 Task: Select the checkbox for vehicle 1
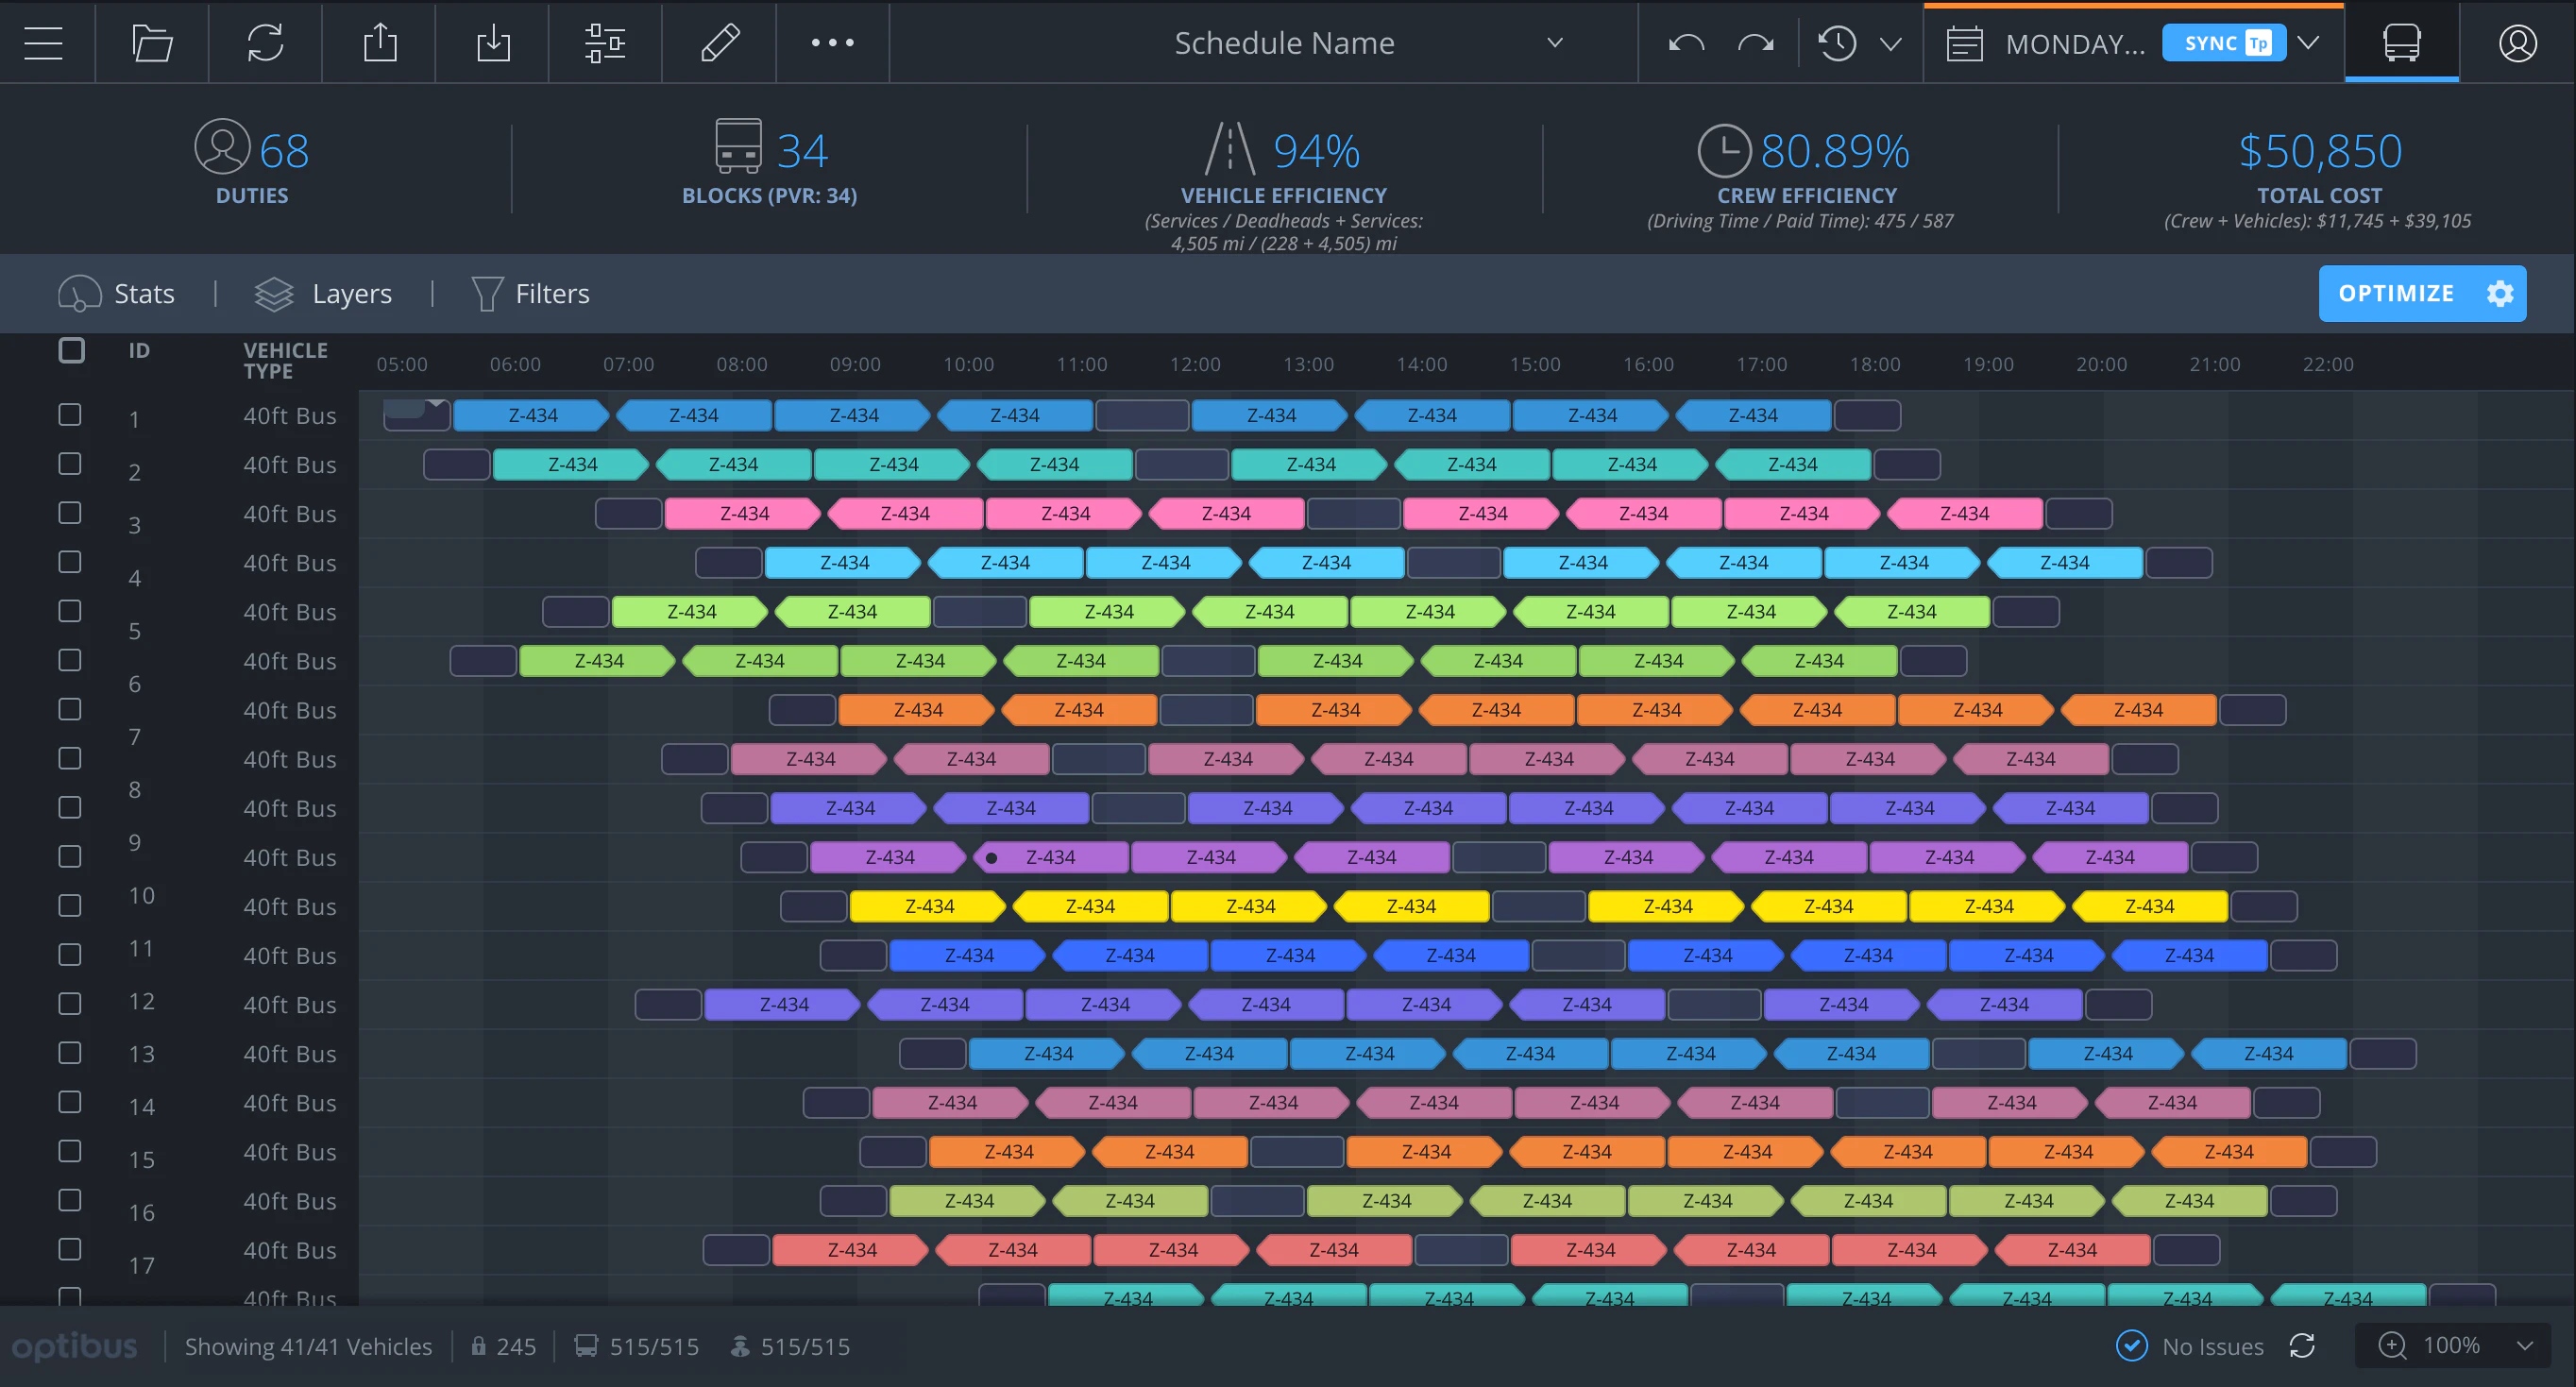[x=70, y=414]
